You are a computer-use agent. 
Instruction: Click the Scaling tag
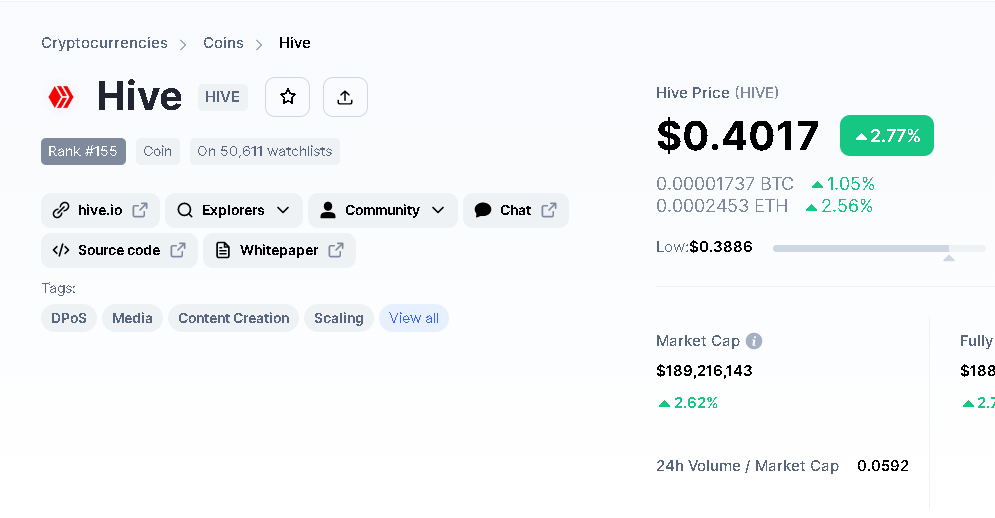click(339, 318)
